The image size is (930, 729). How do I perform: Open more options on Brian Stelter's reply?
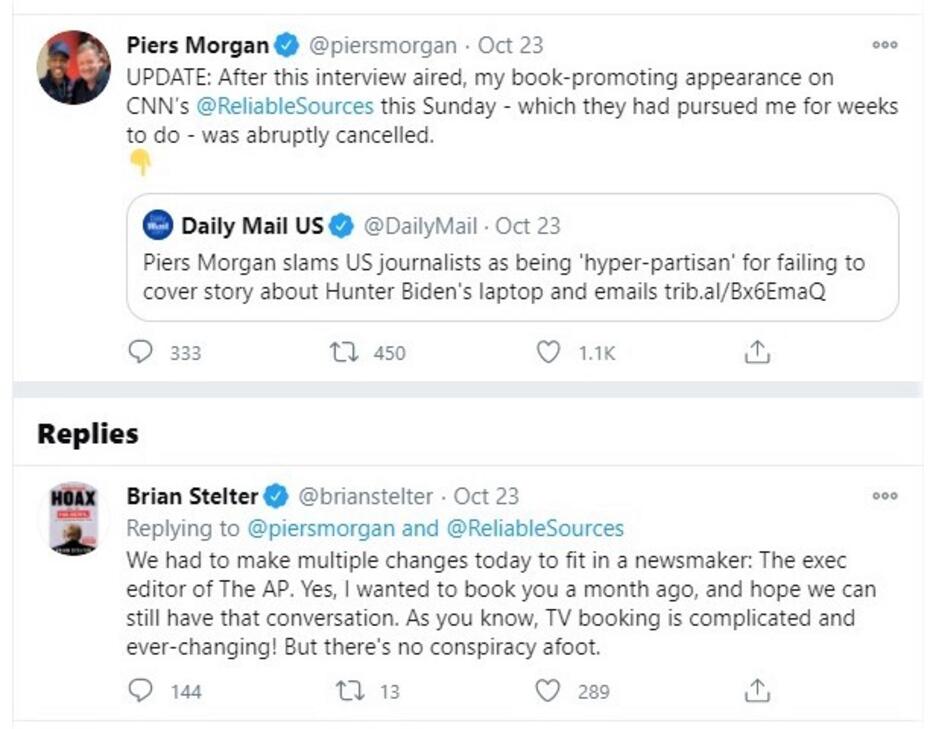(x=885, y=495)
